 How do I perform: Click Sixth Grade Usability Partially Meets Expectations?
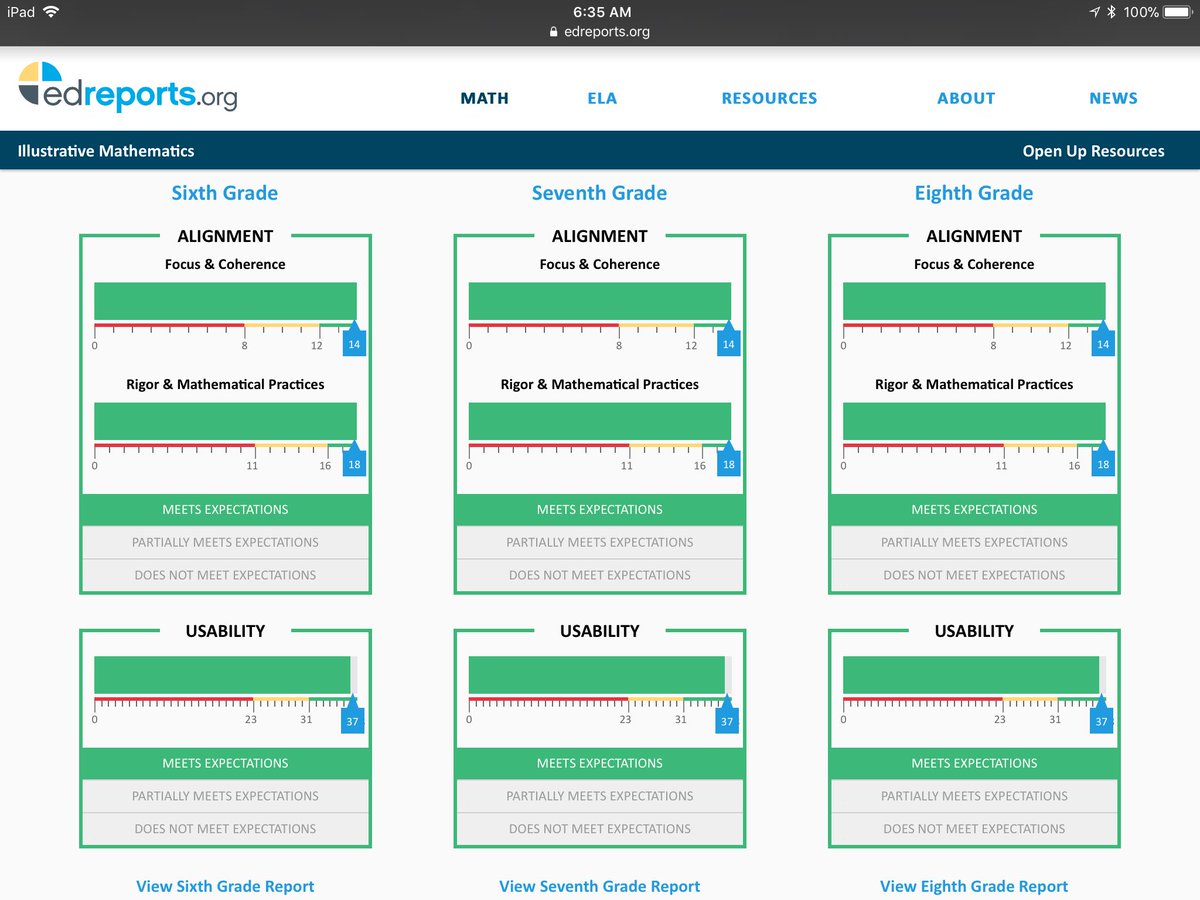[225, 796]
